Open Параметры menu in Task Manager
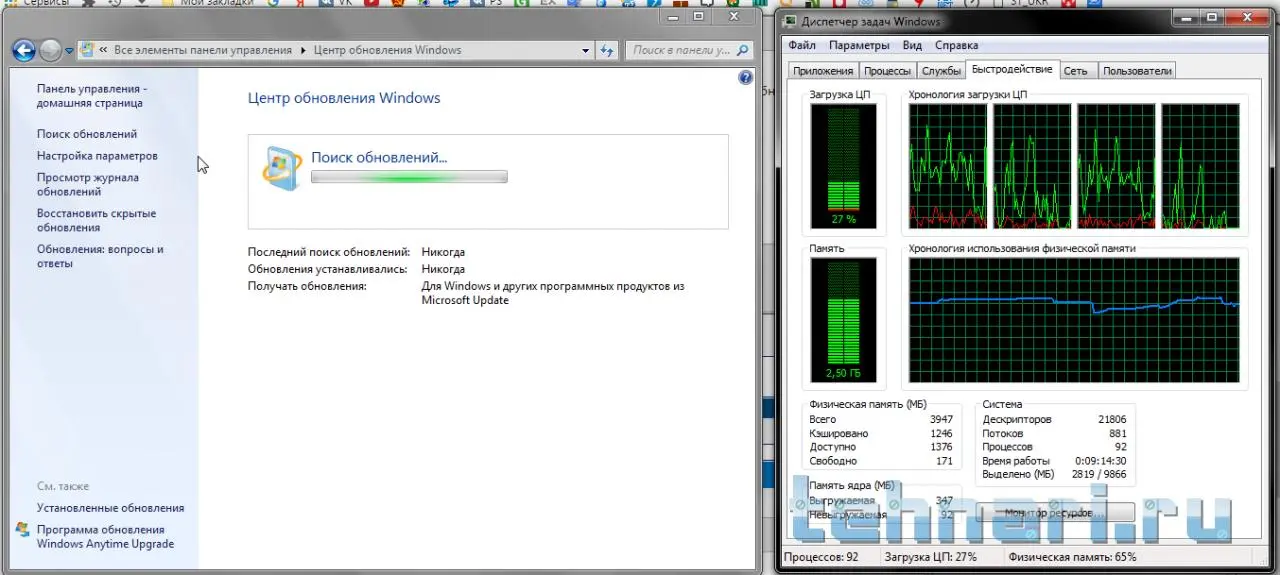1280x575 pixels. pos(859,45)
